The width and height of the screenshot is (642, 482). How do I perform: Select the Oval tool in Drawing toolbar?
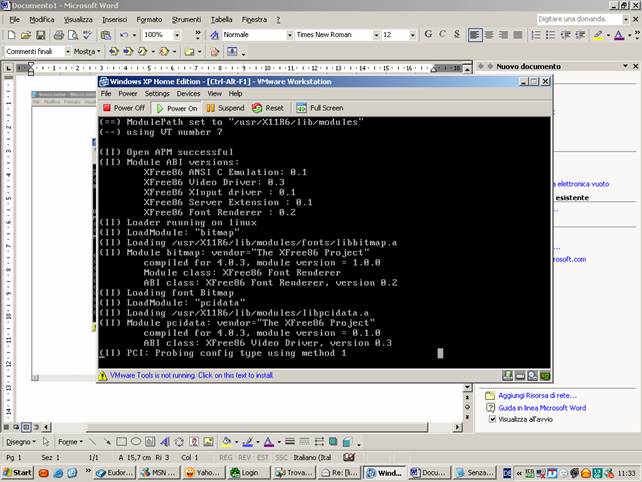coord(136,442)
